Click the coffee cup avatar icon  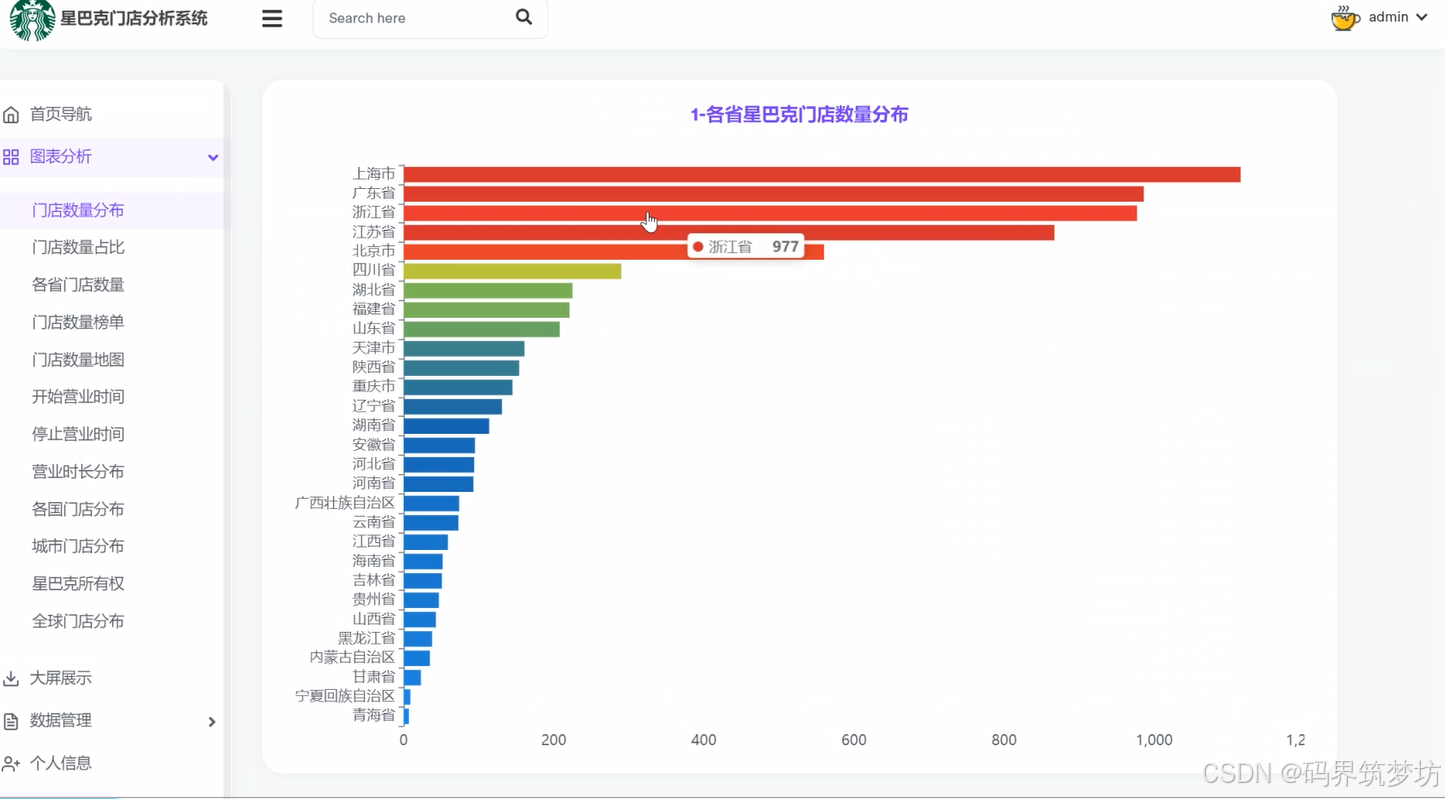(1345, 17)
